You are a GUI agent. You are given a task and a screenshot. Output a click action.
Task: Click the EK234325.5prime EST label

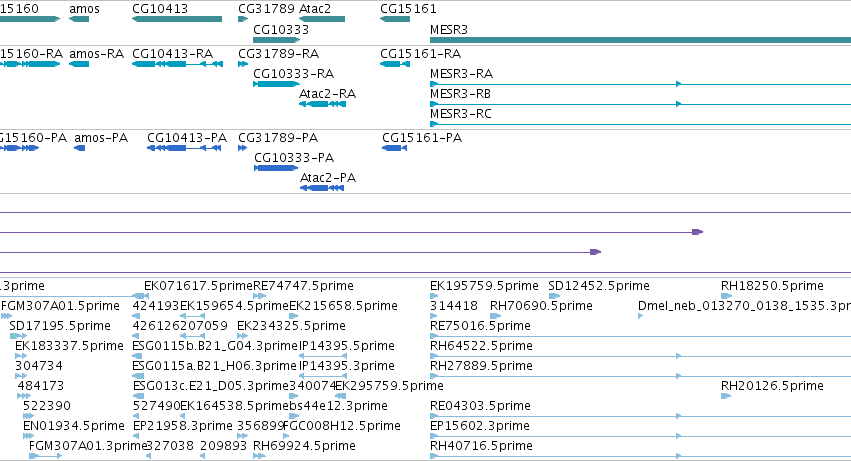291,326
